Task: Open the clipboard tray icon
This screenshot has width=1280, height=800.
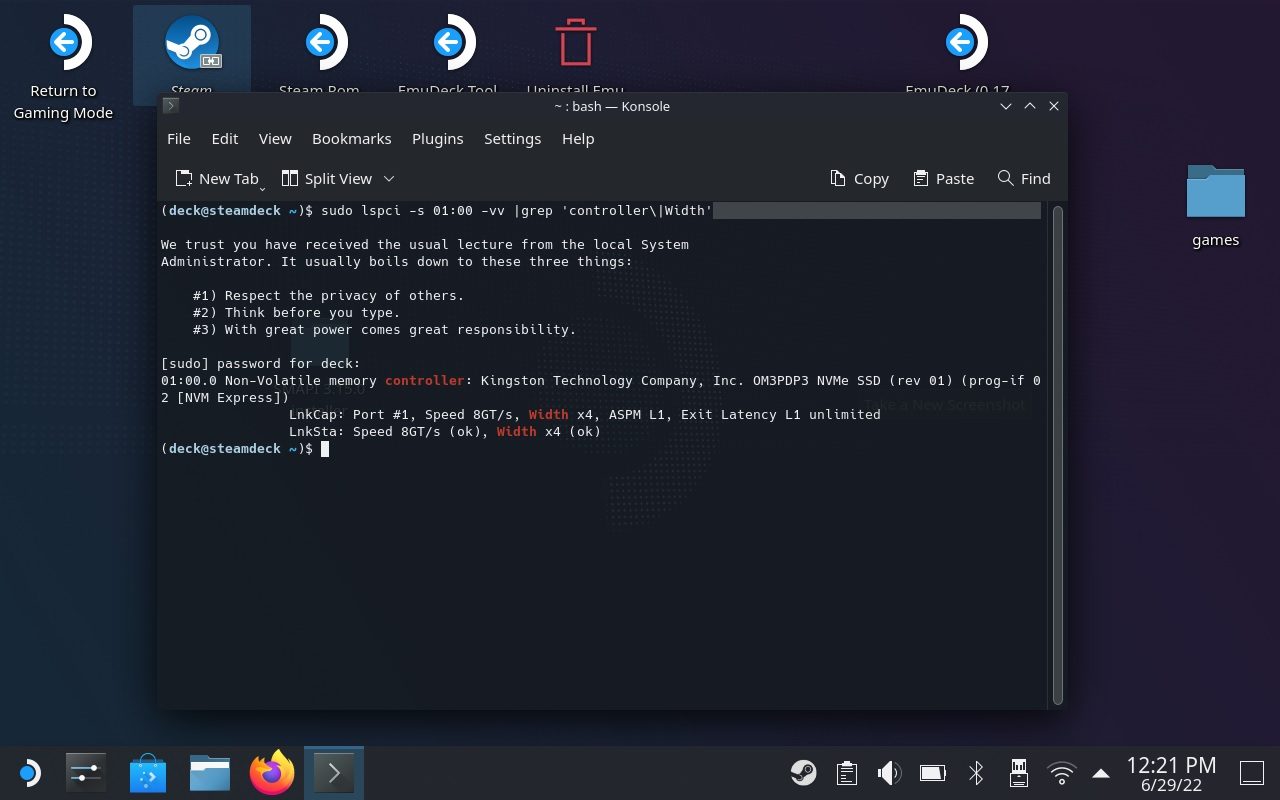Action: [x=846, y=773]
